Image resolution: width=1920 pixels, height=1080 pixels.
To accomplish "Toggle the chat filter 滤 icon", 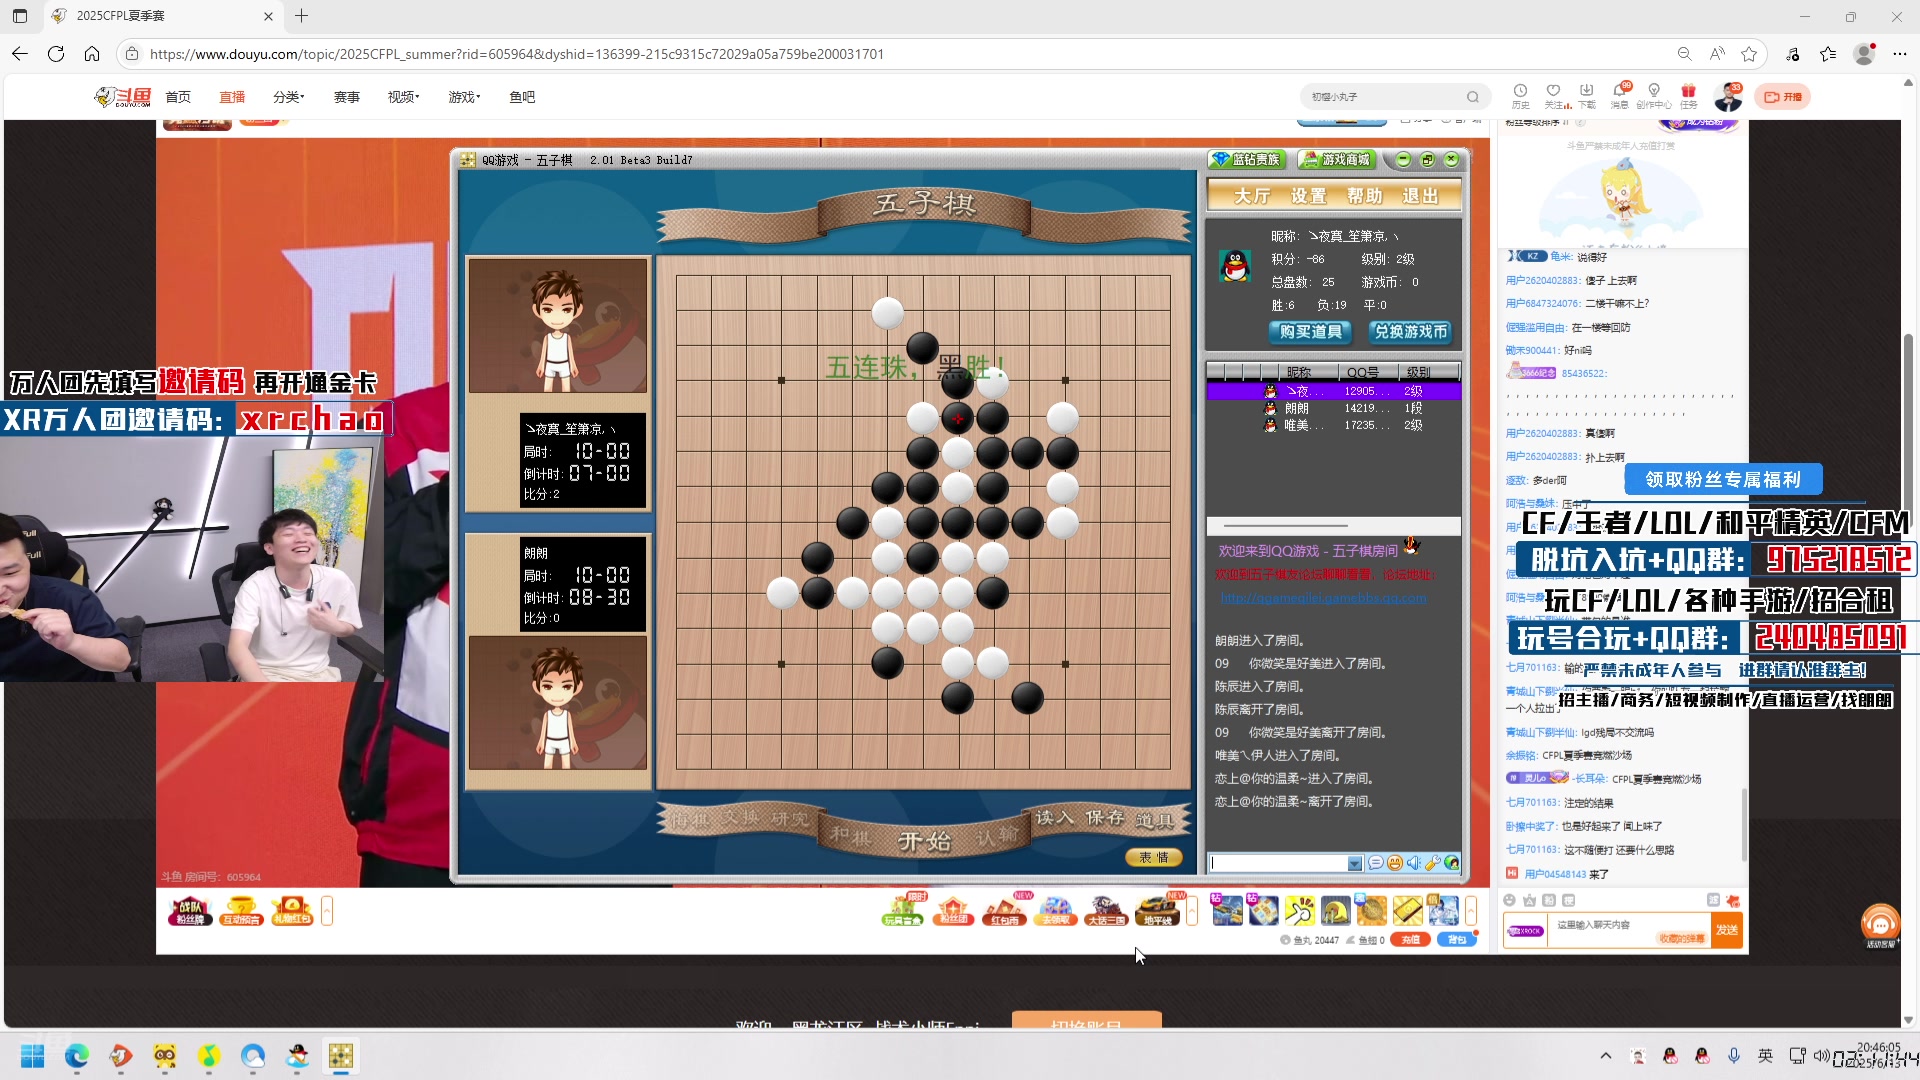I will 1713,900.
